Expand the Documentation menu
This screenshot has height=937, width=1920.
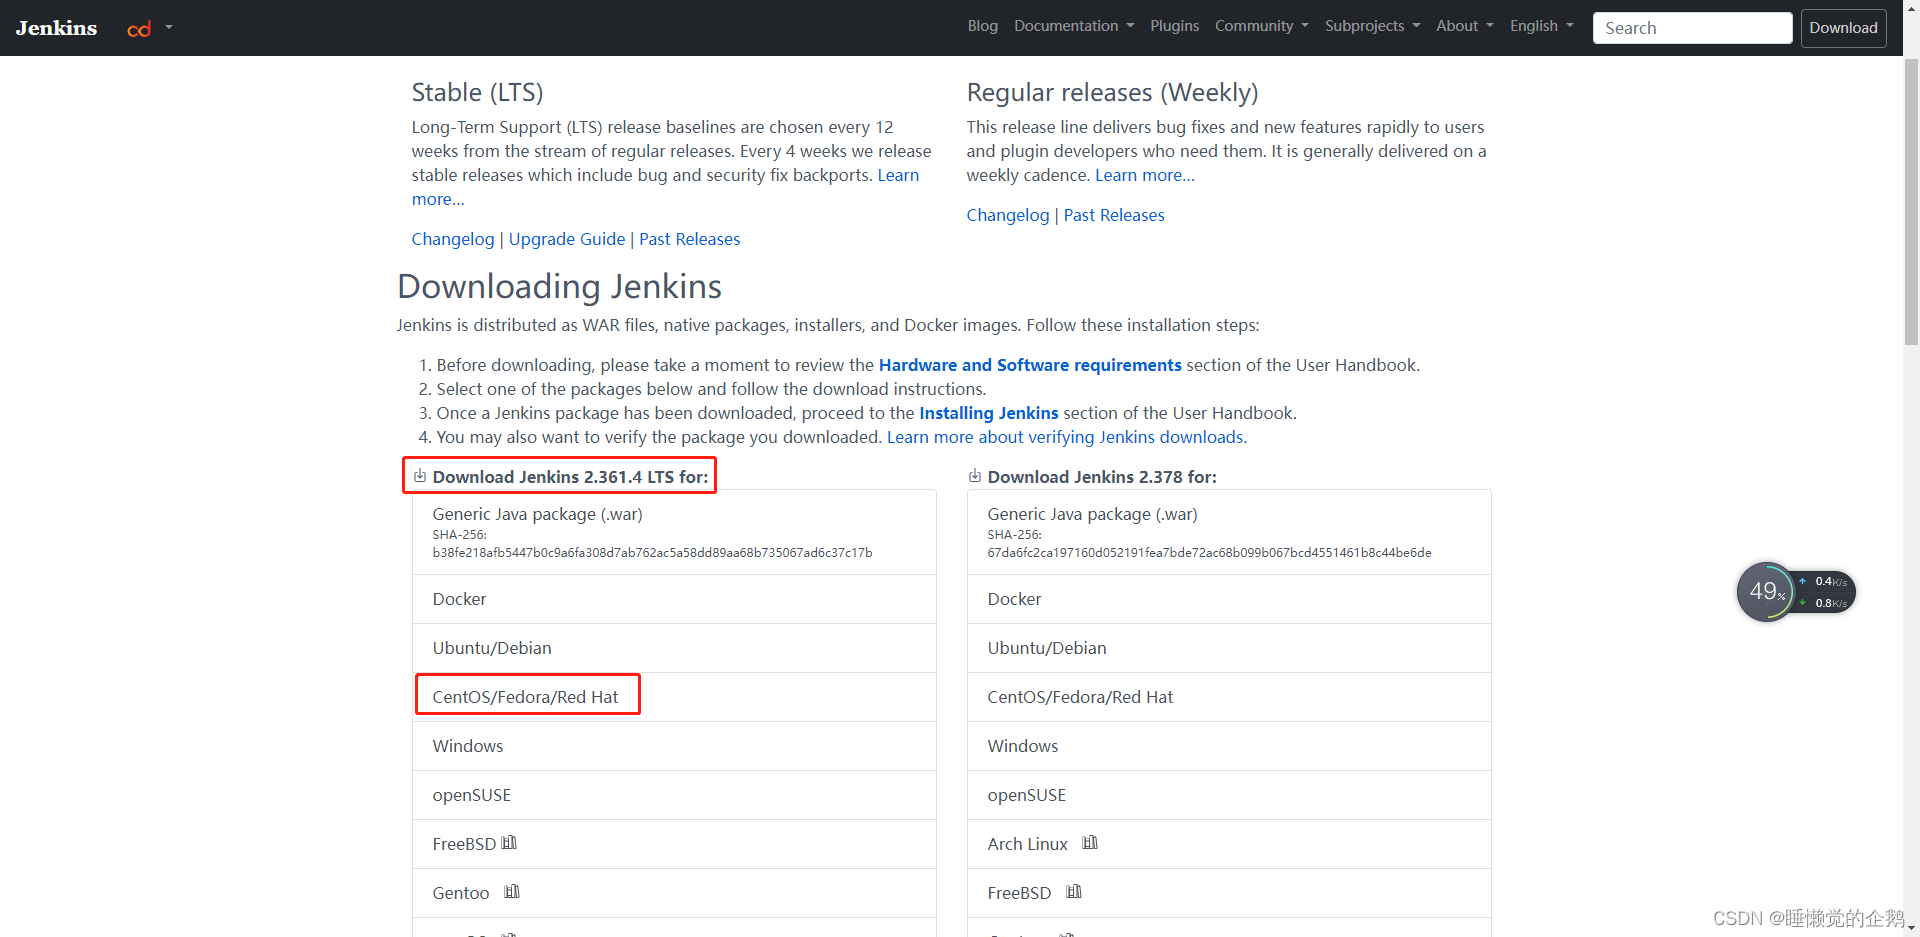[x=1074, y=26]
